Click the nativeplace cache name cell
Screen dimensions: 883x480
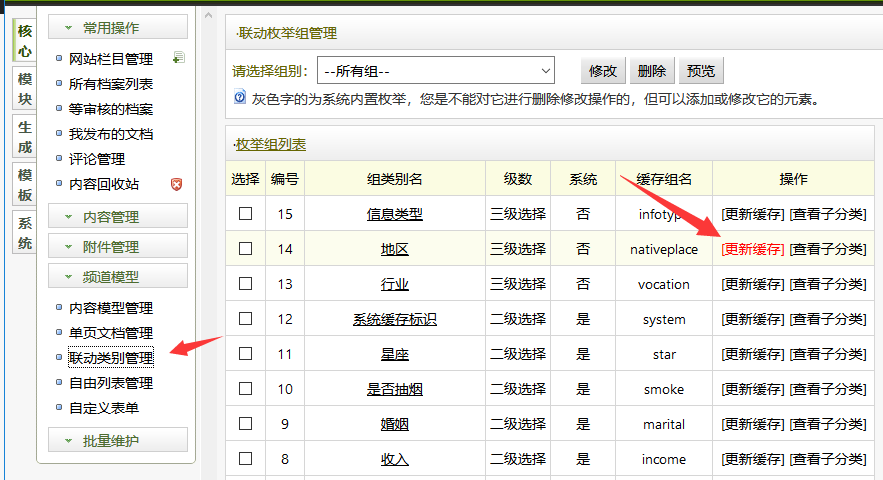[x=664, y=249]
